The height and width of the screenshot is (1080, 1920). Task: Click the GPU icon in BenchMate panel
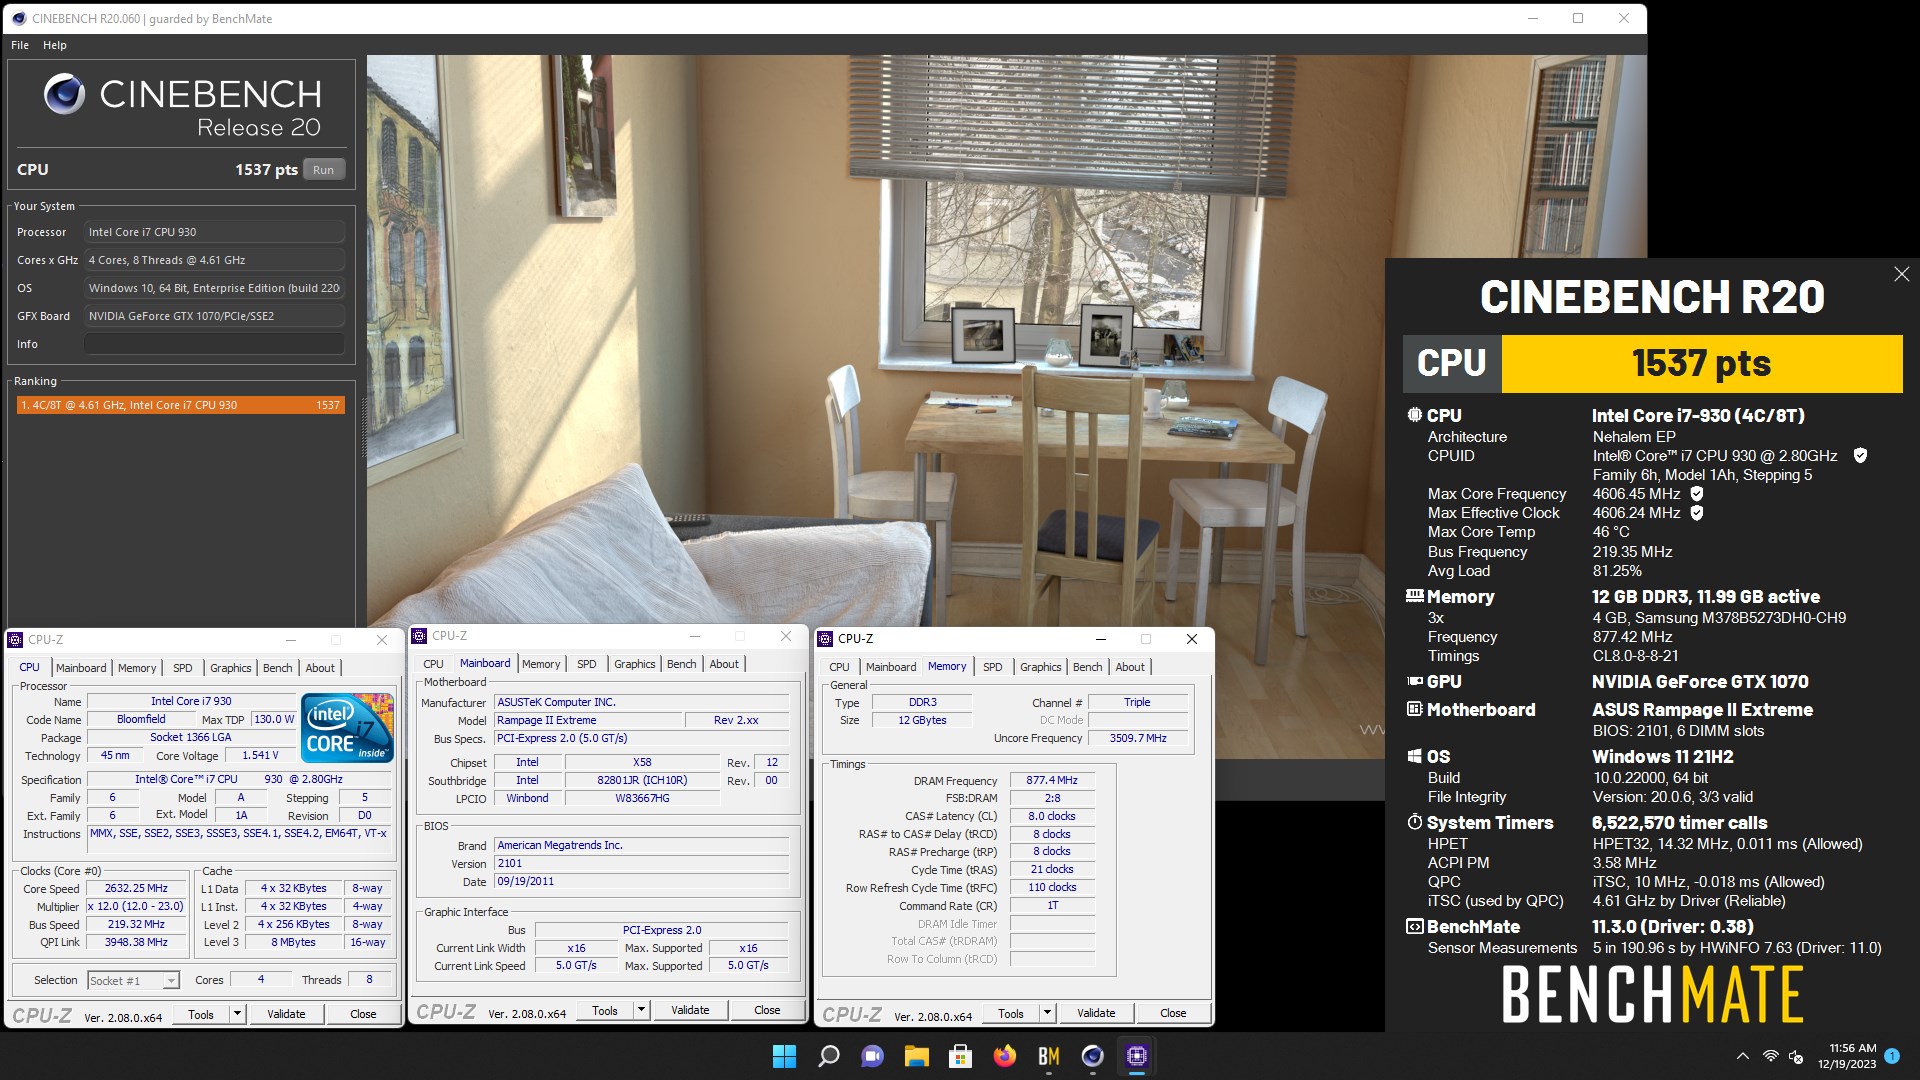pos(1414,681)
